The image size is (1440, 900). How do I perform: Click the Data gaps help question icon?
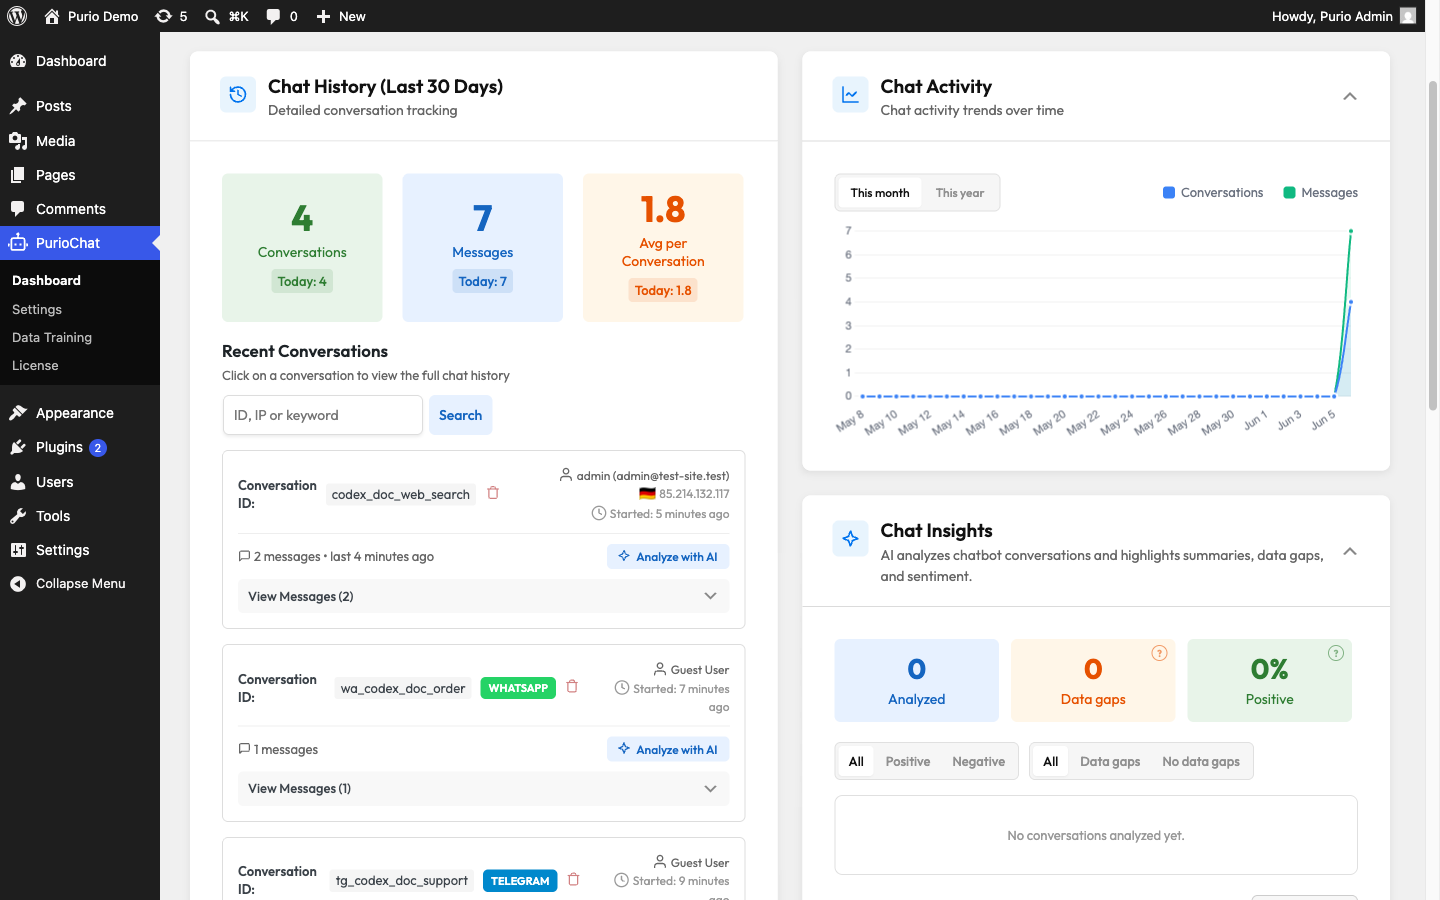[x=1159, y=653]
